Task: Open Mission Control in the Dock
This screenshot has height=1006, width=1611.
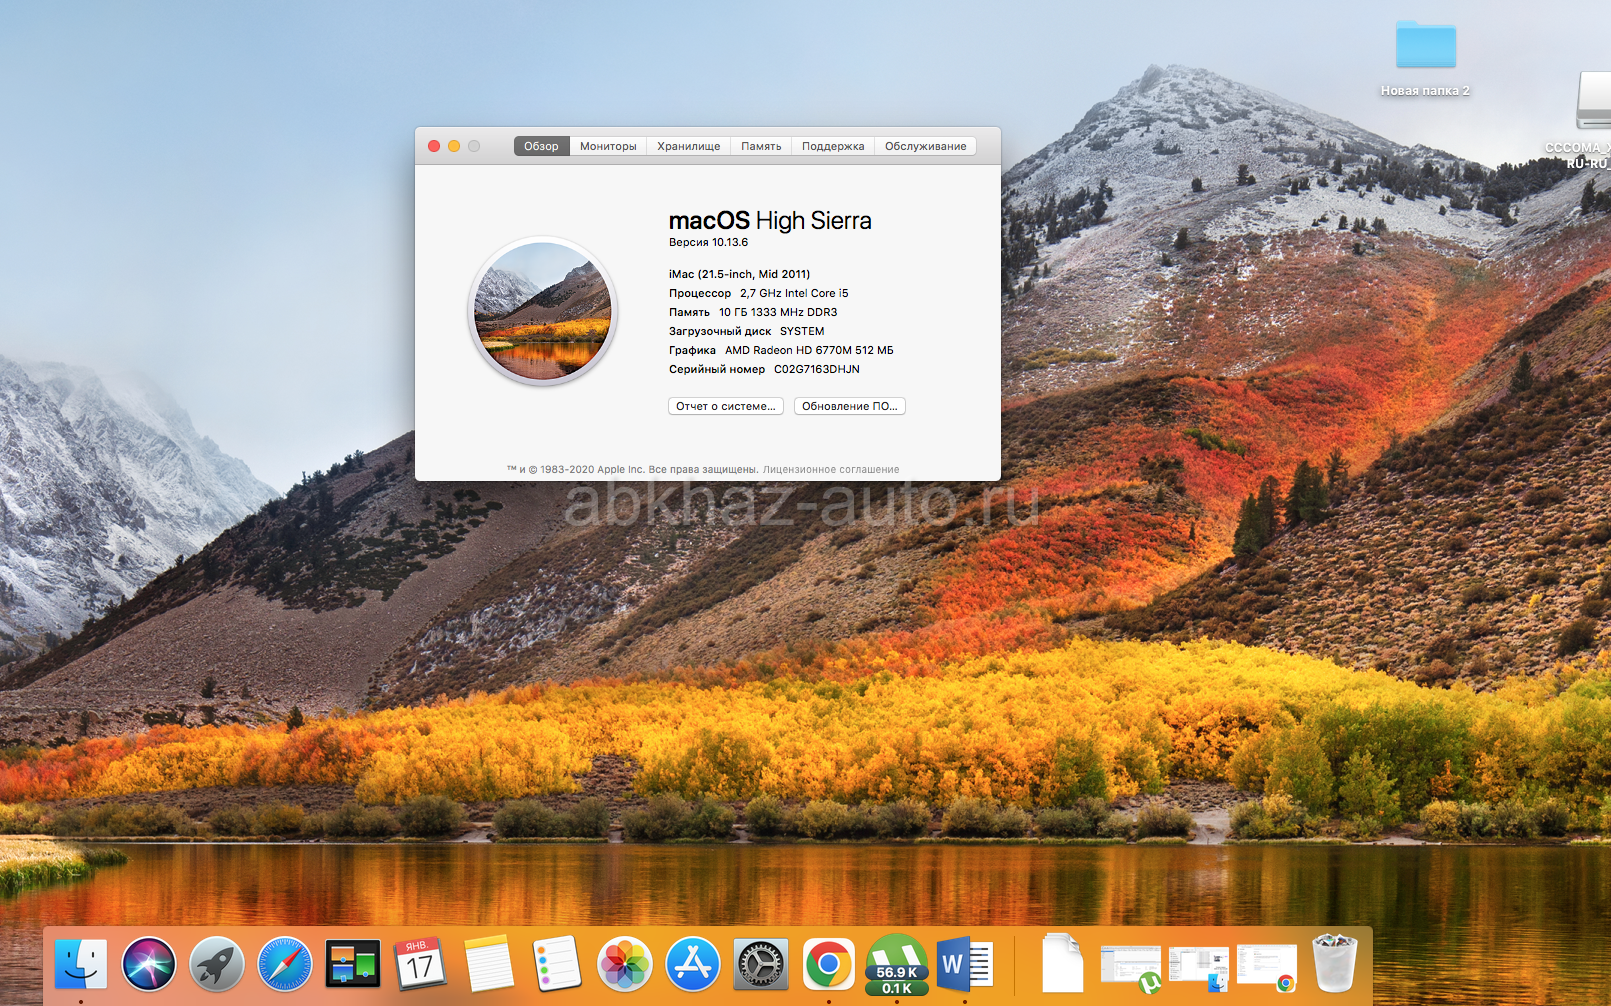Action: [x=353, y=964]
